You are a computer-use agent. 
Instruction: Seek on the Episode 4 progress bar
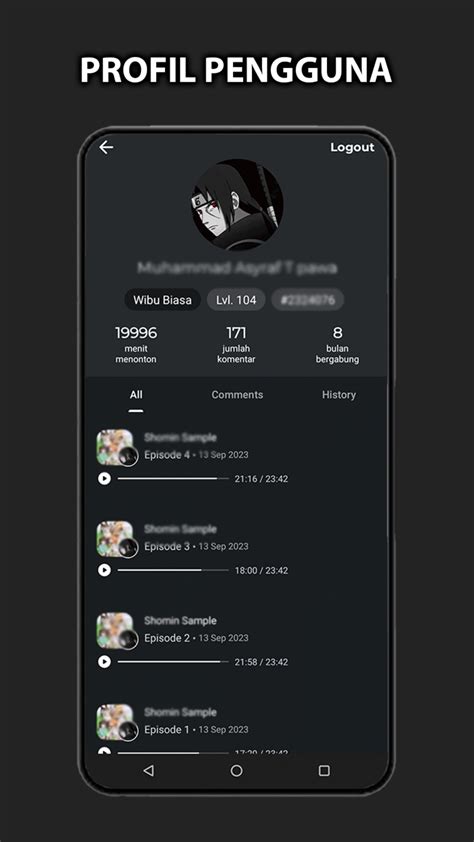pos(173,478)
